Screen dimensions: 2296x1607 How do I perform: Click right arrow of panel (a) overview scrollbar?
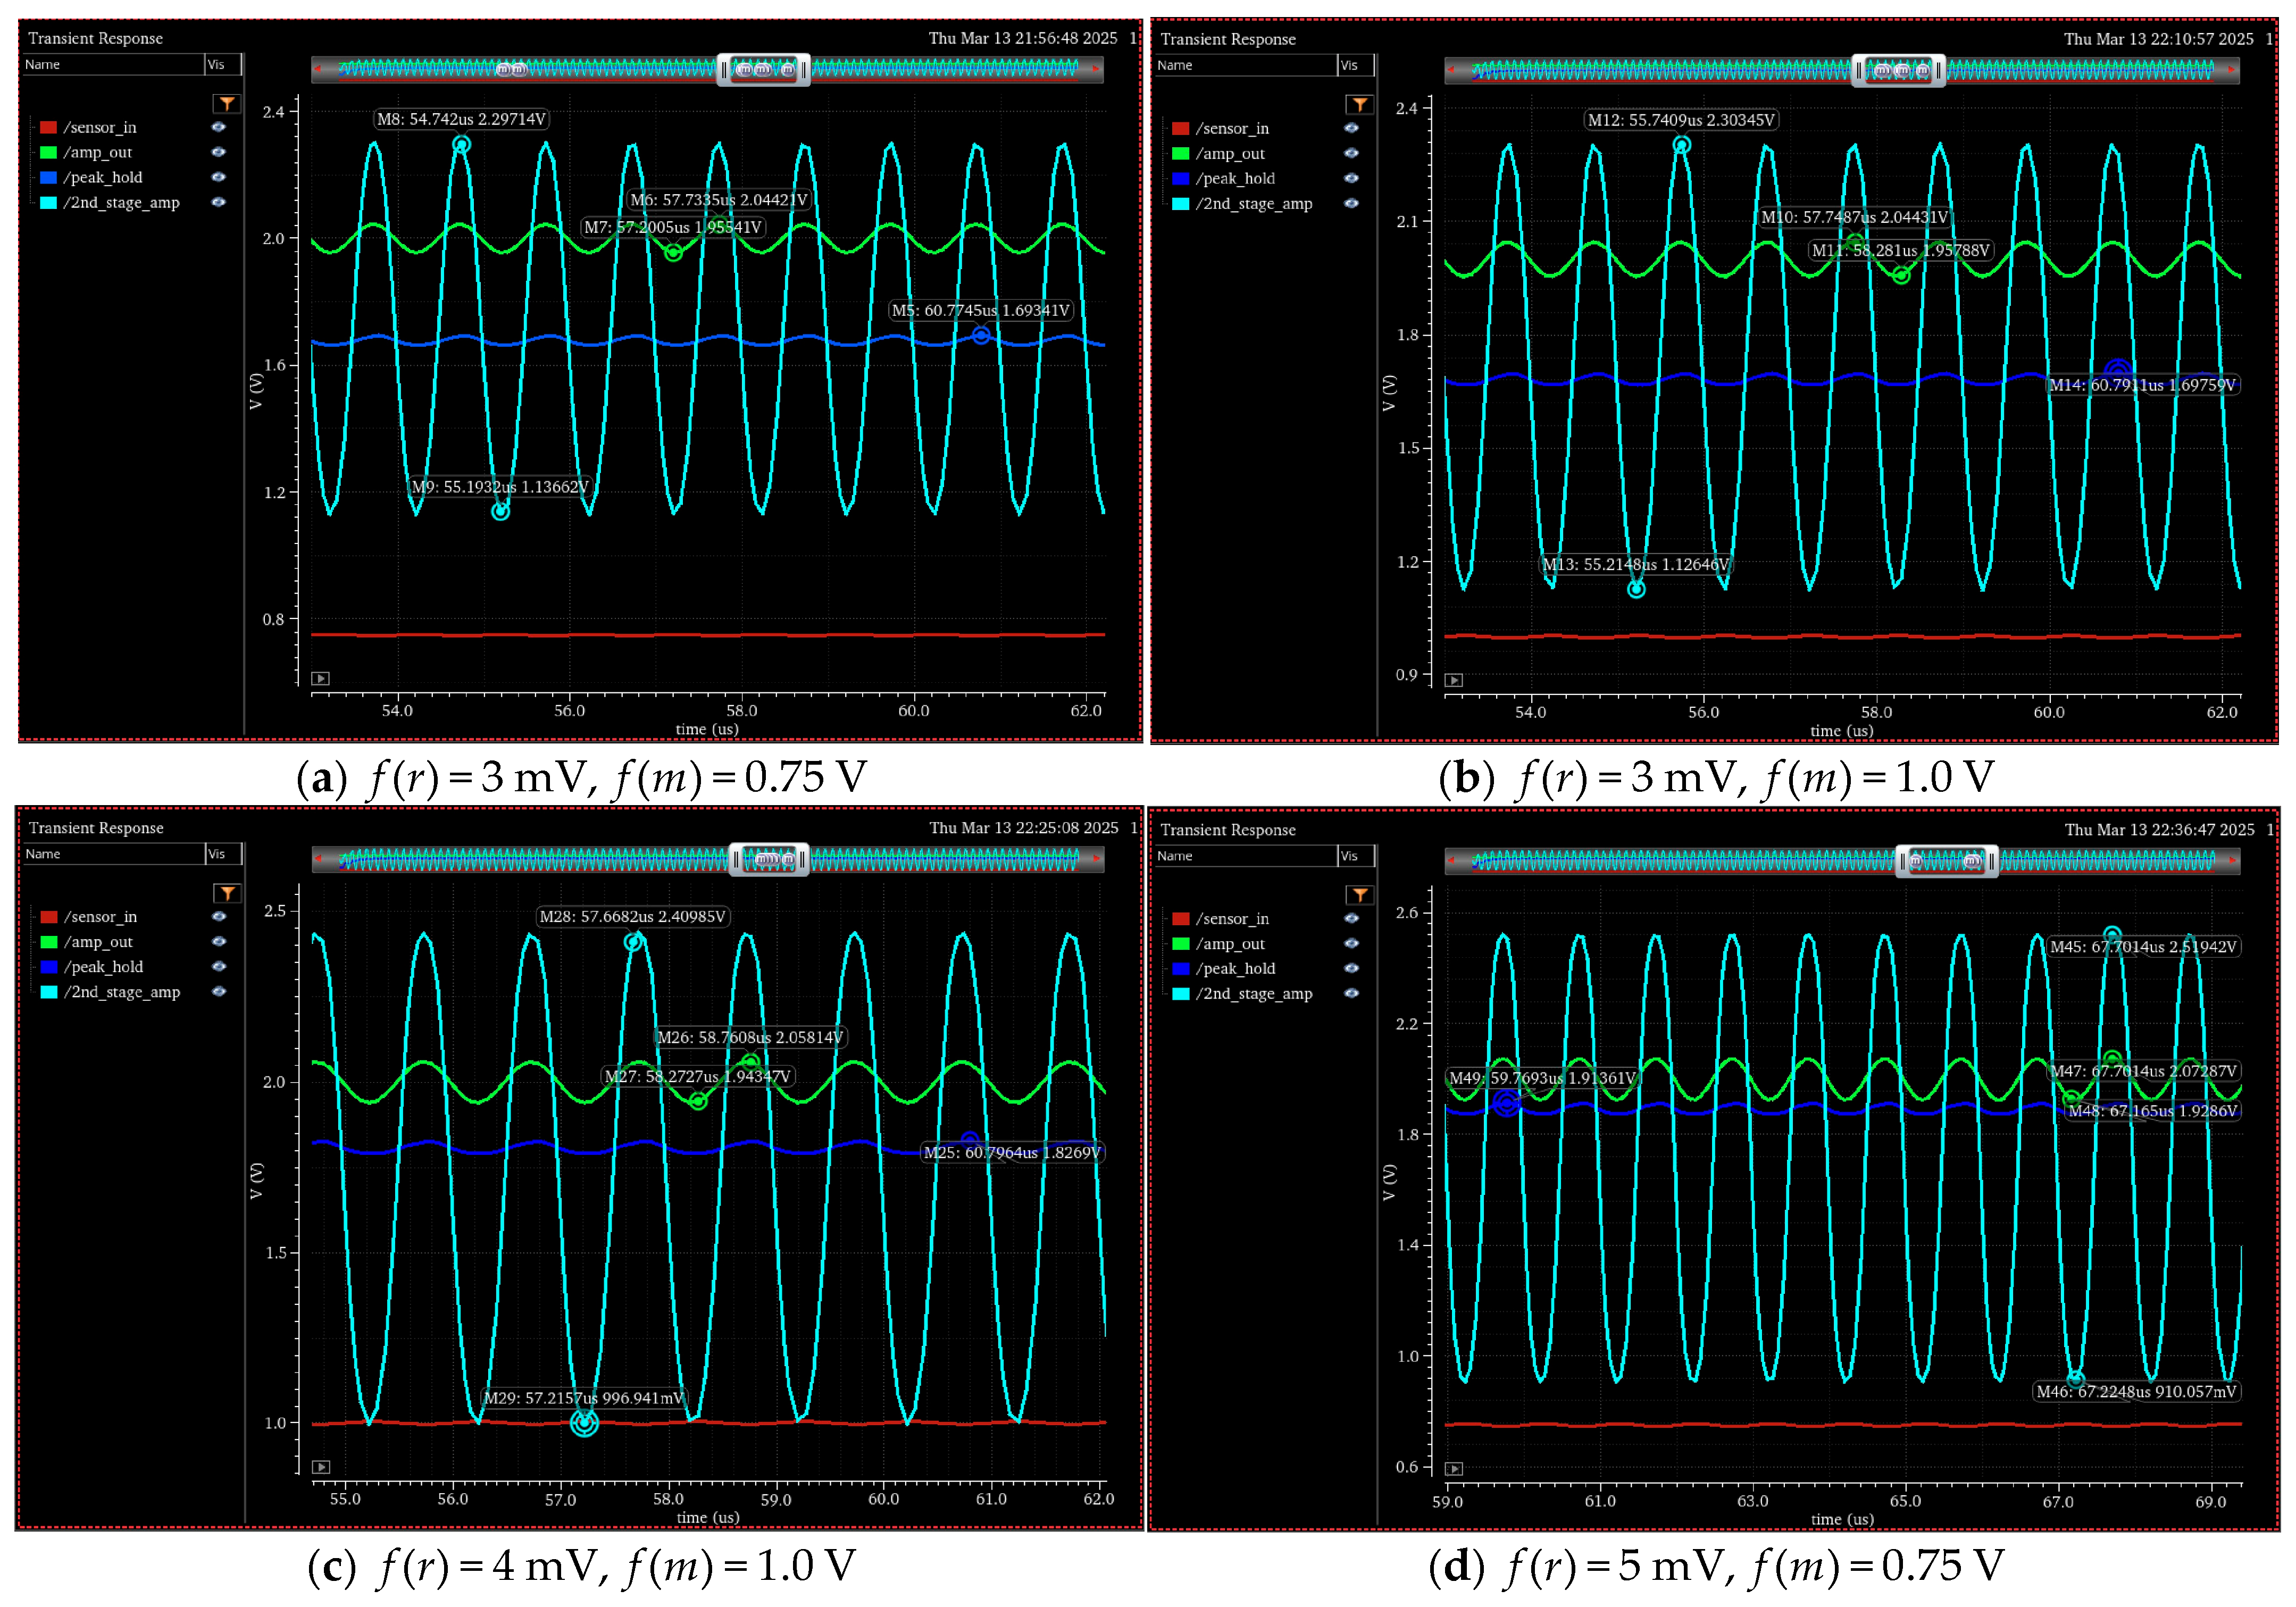click(x=1096, y=70)
